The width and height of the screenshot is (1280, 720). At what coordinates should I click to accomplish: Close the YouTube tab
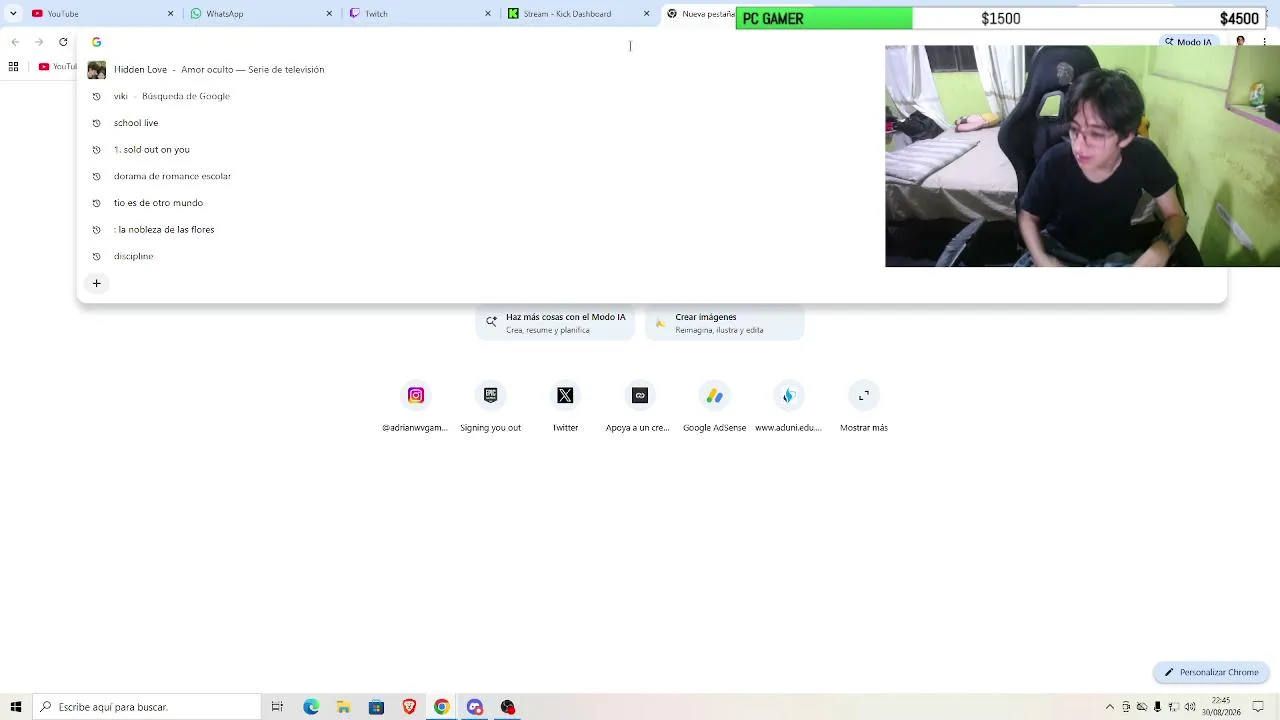[x=170, y=13]
